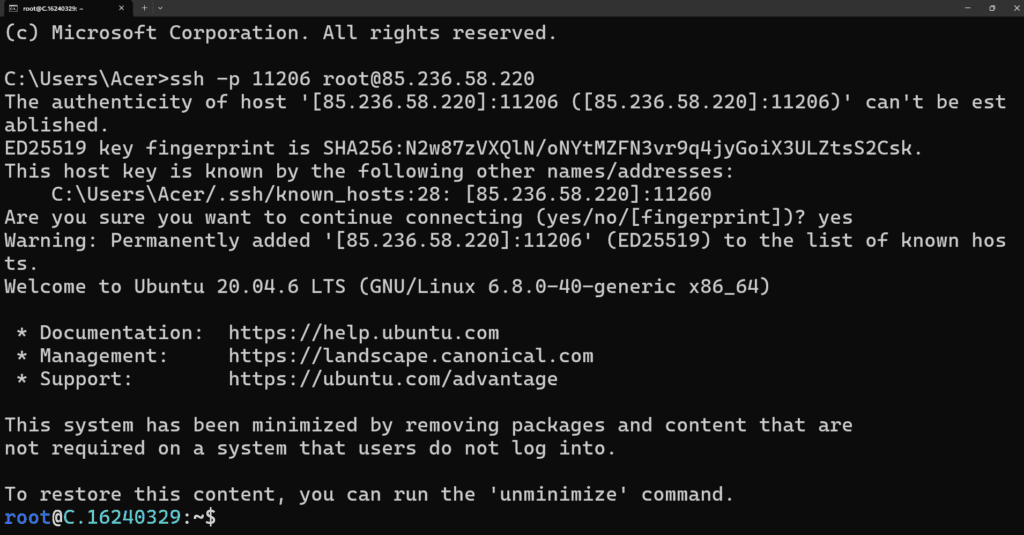Image resolution: width=1024 pixels, height=535 pixels.
Task: Expand the new tab profiles dropdown chevron
Action: 161,8
